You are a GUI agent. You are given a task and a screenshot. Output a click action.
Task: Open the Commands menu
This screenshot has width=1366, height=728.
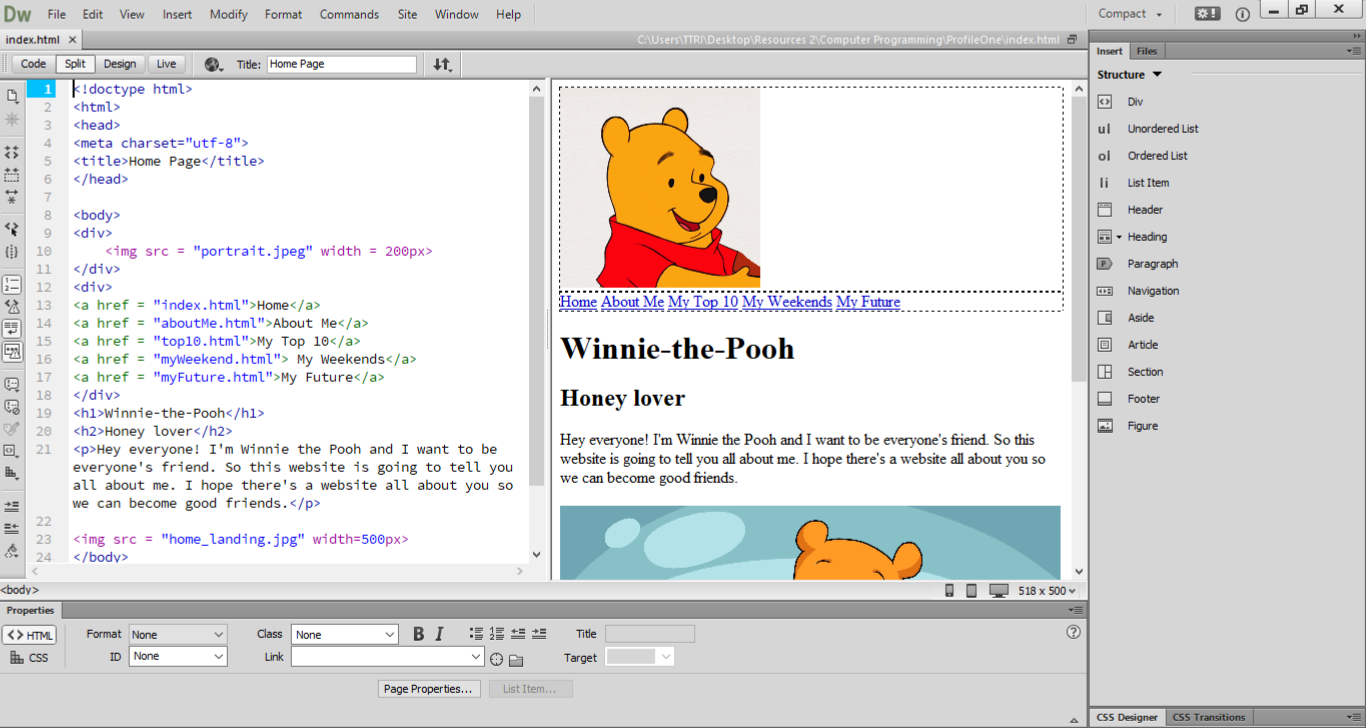tap(349, 14)
